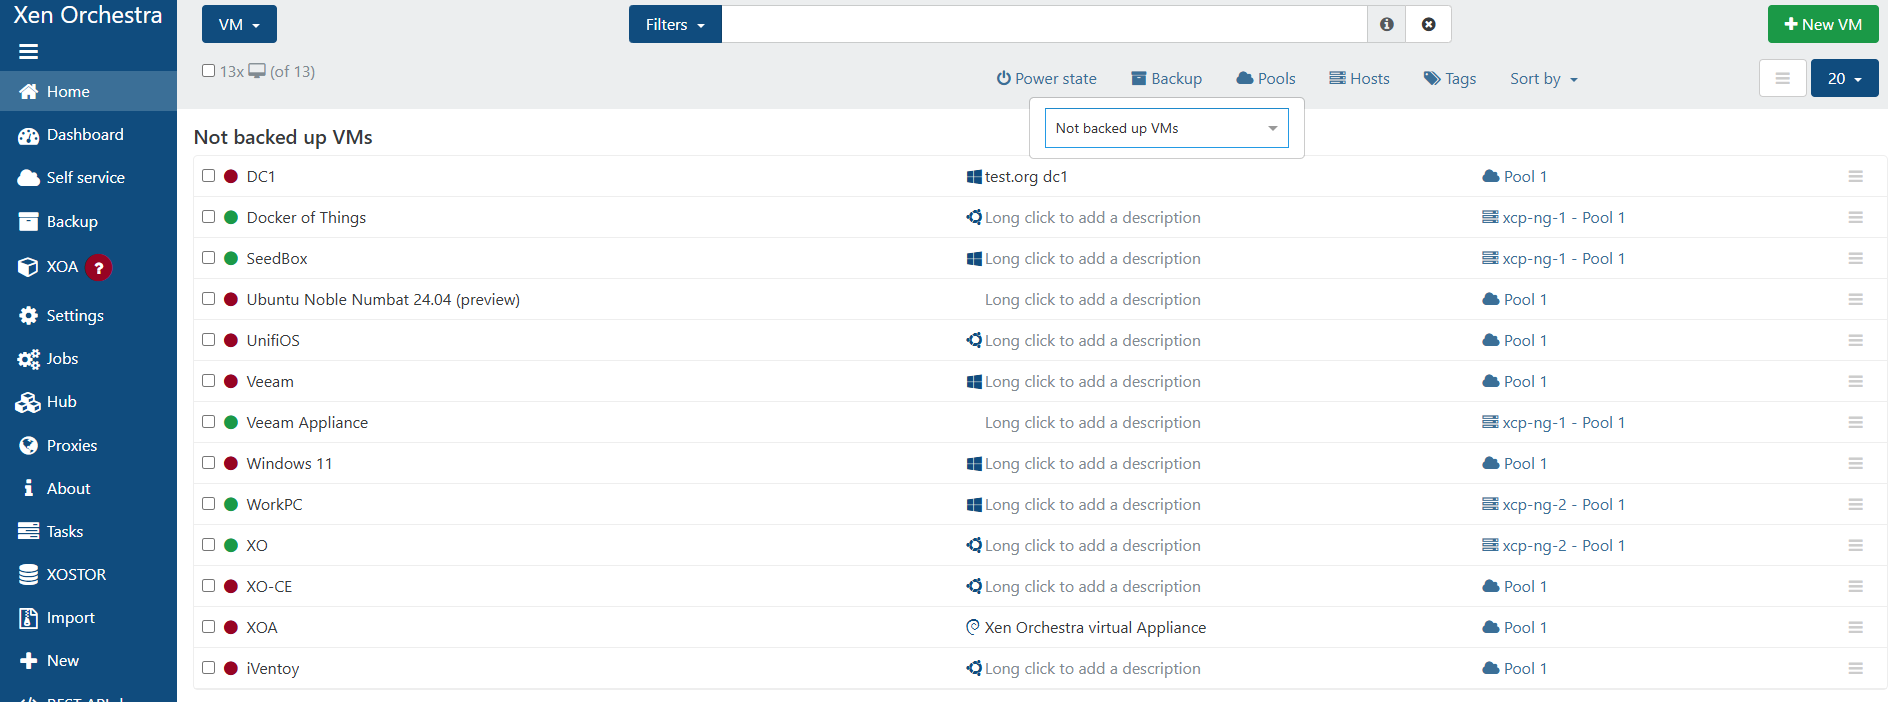The image size is (1888, 702).
Task: Click the XOSTOR database icon in sidebar
Action: point(29,575)
